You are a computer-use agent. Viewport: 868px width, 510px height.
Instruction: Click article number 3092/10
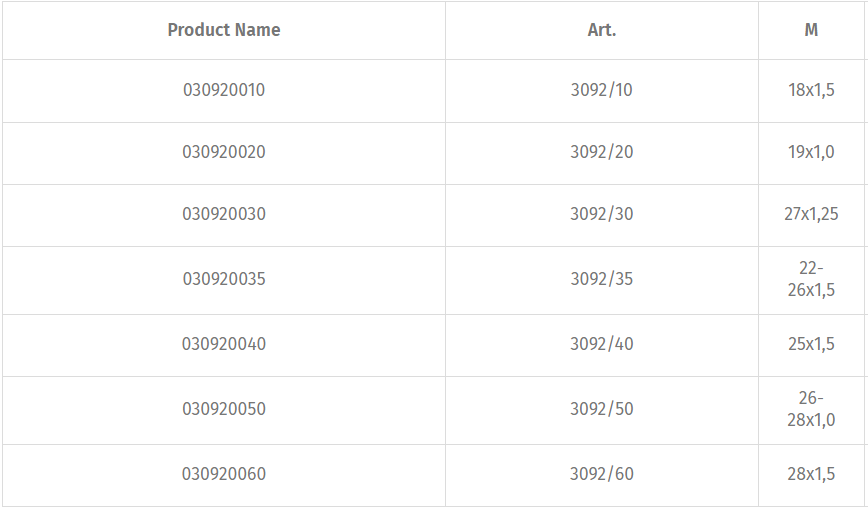point(602,90)
